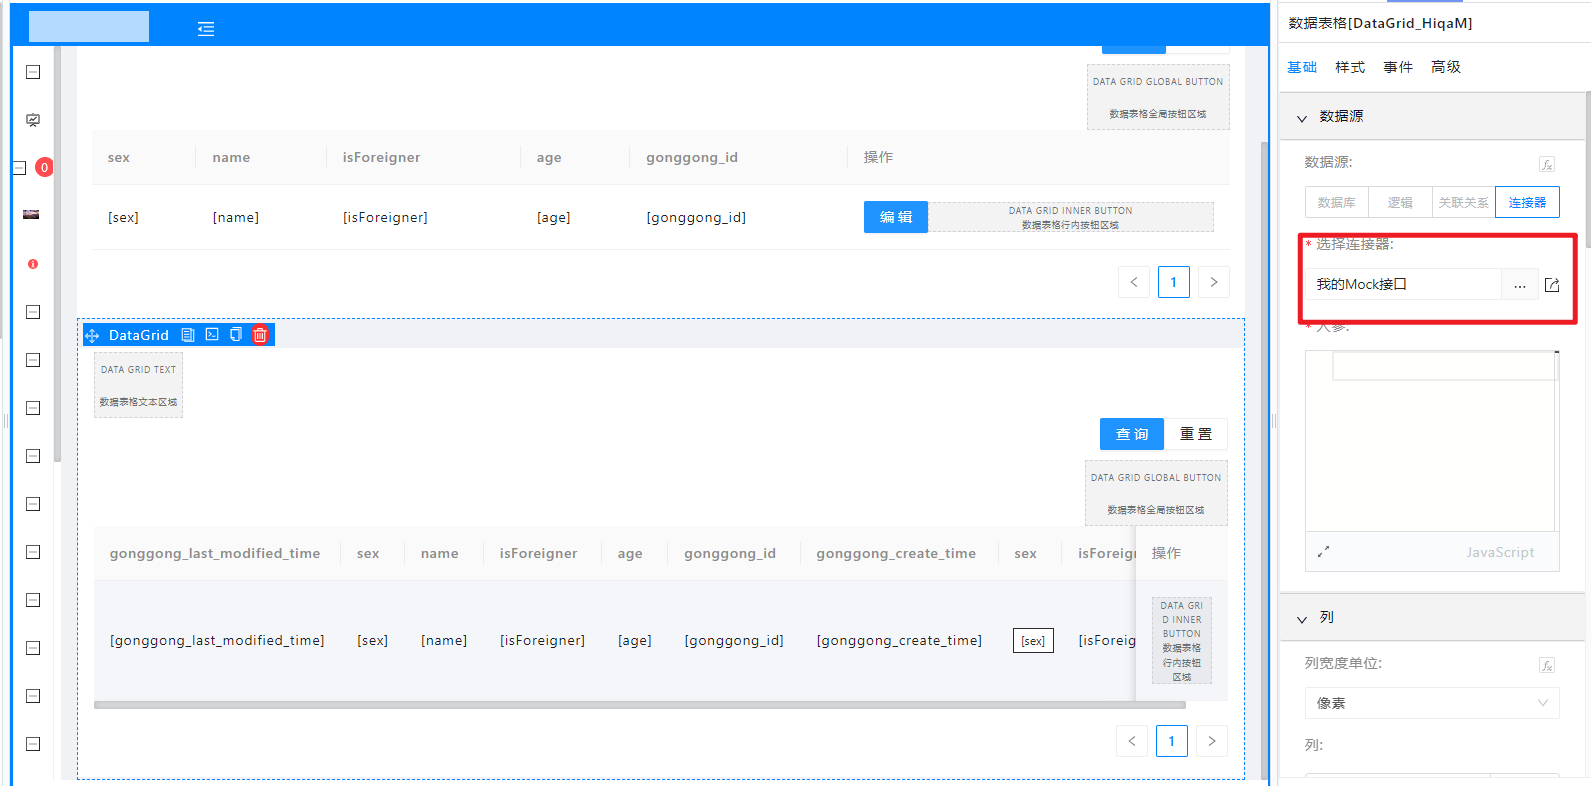Screen dimensions: 1591x786
Task: Click the presentation chart icon in left sidebar
Action: pyautogui.click(x=33, y=120)
